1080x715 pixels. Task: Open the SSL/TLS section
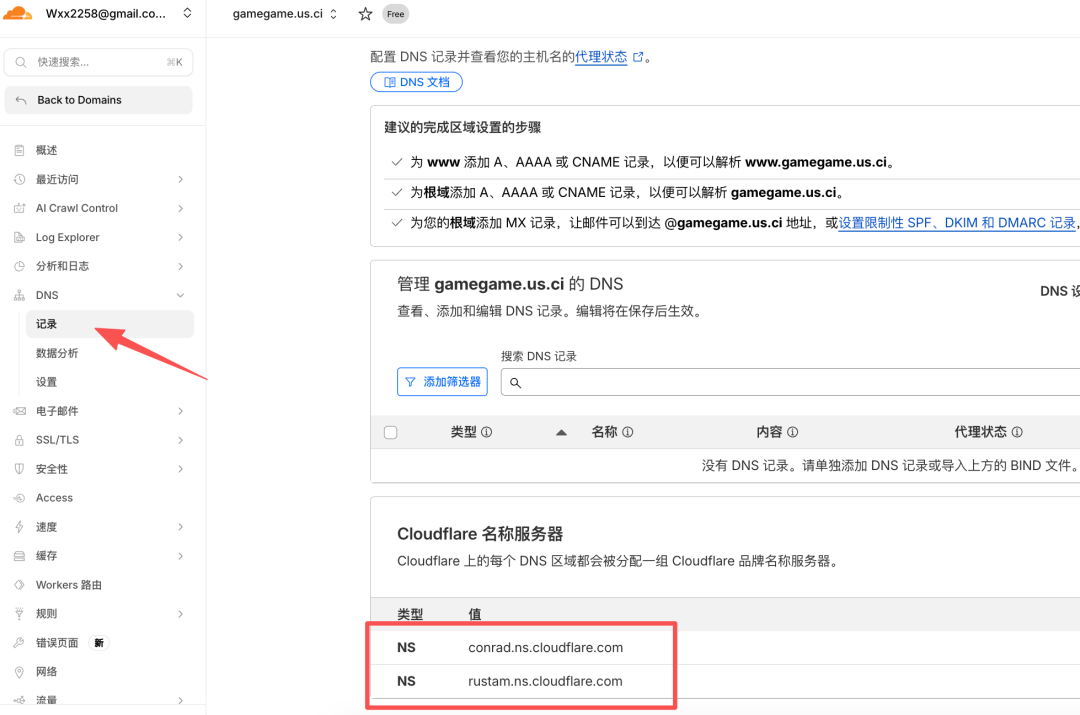(x=55, y=439)
